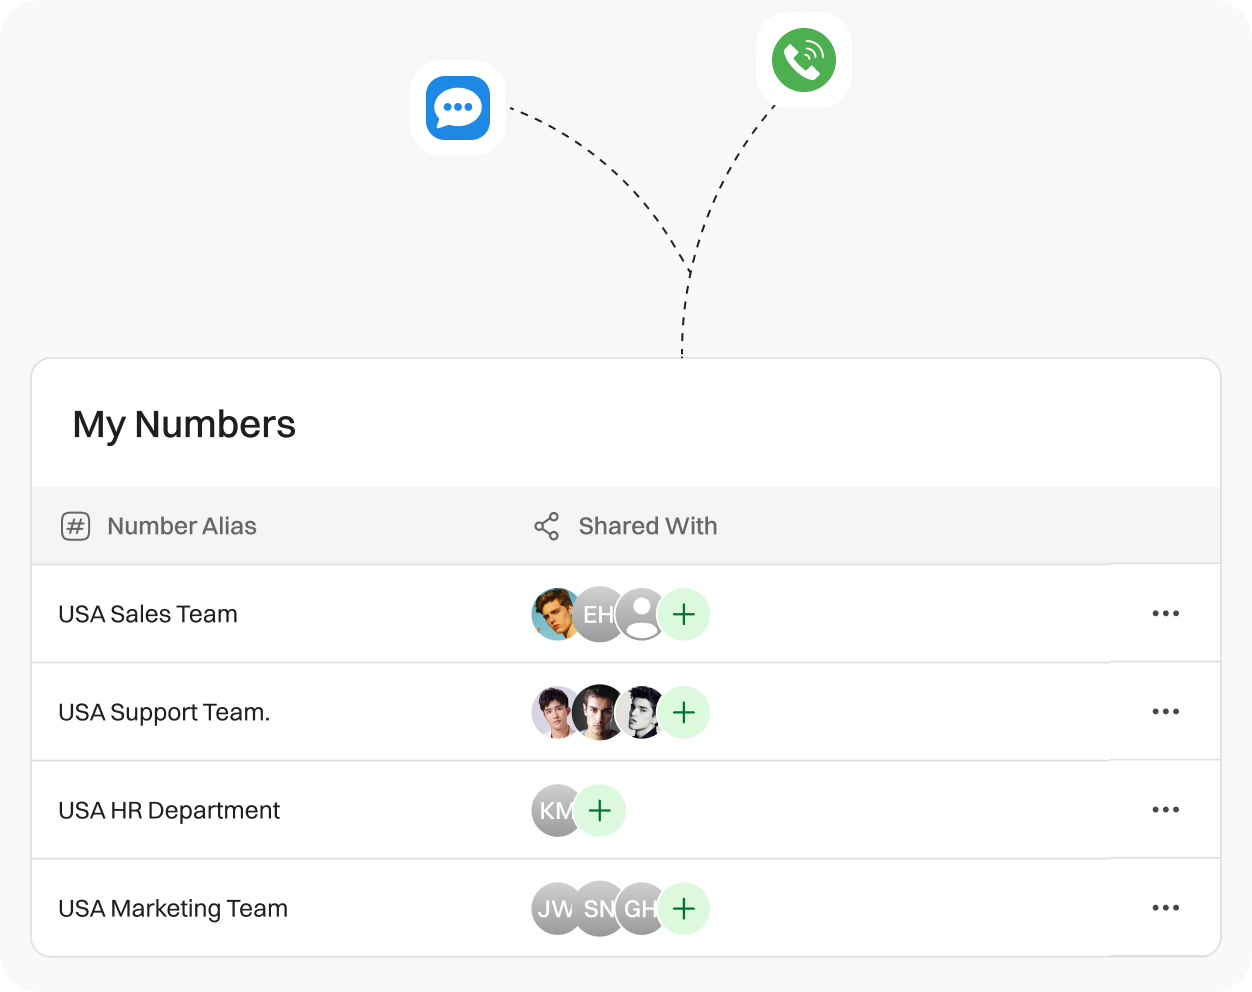Click the plus button on USA Support Team row
This screenshot has height=992, width=1252.
(684, 712)
